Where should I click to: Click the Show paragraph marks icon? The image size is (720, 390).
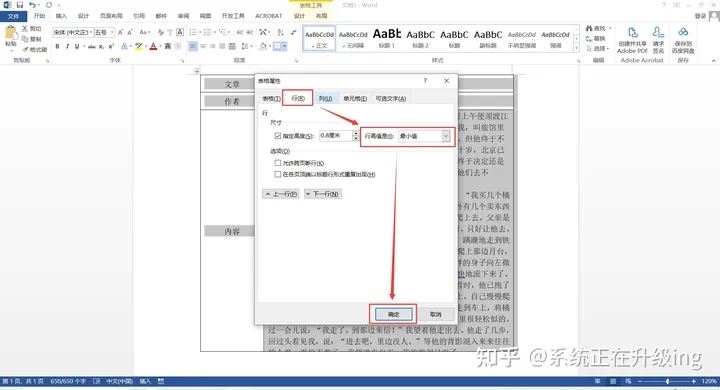pos(293,32)
